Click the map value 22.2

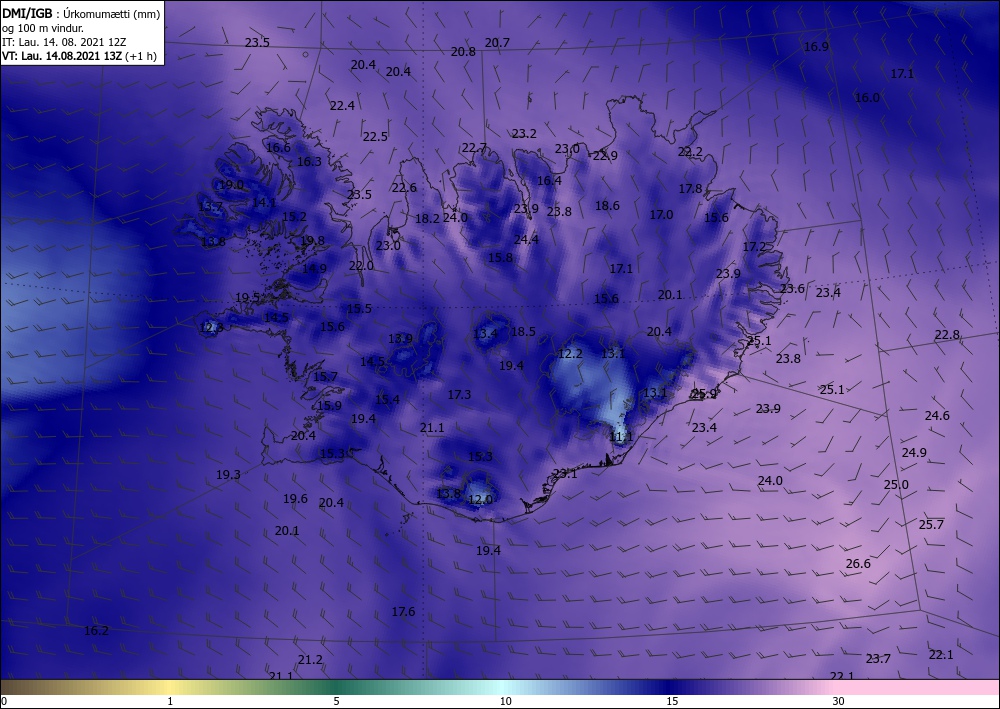690,152
